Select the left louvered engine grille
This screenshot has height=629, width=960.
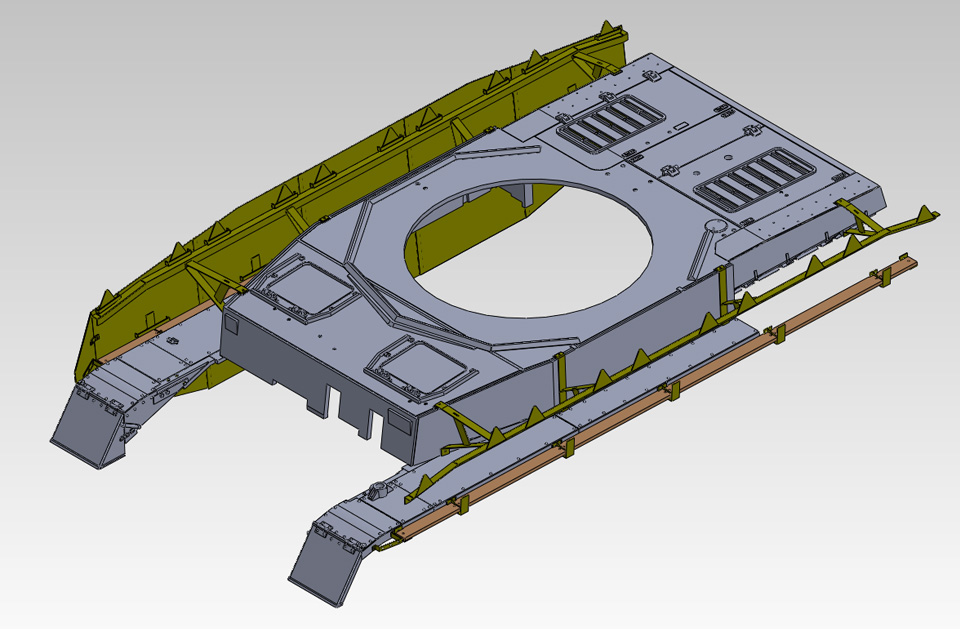(612, 124)
